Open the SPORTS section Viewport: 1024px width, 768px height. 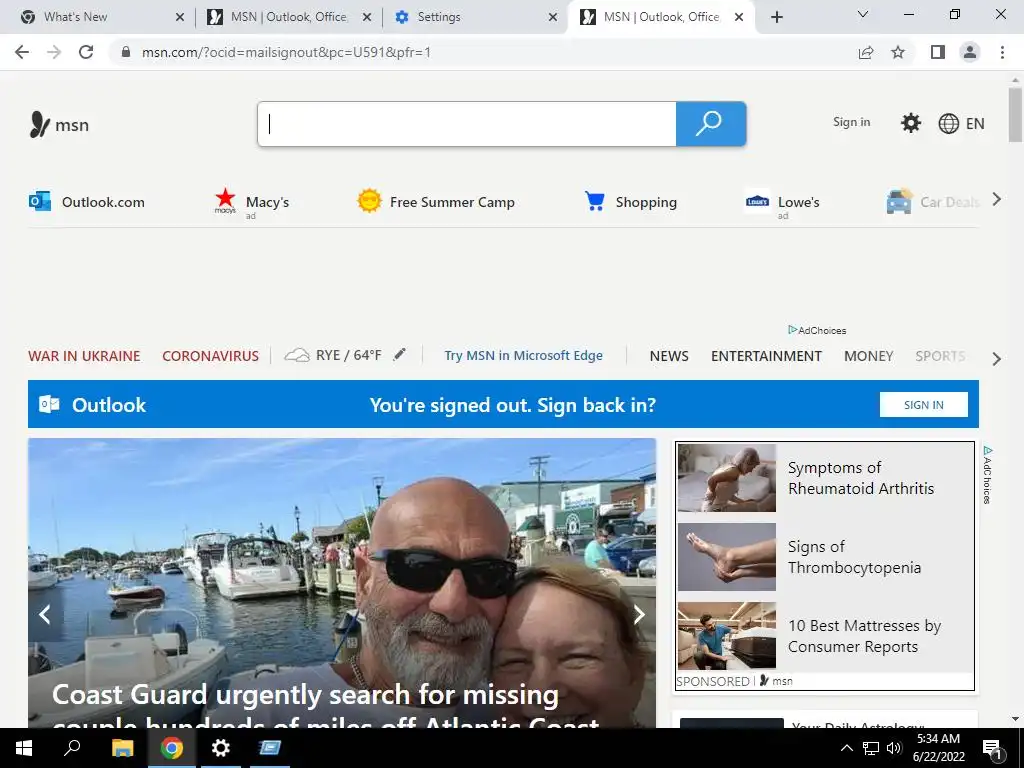(940, 356)
